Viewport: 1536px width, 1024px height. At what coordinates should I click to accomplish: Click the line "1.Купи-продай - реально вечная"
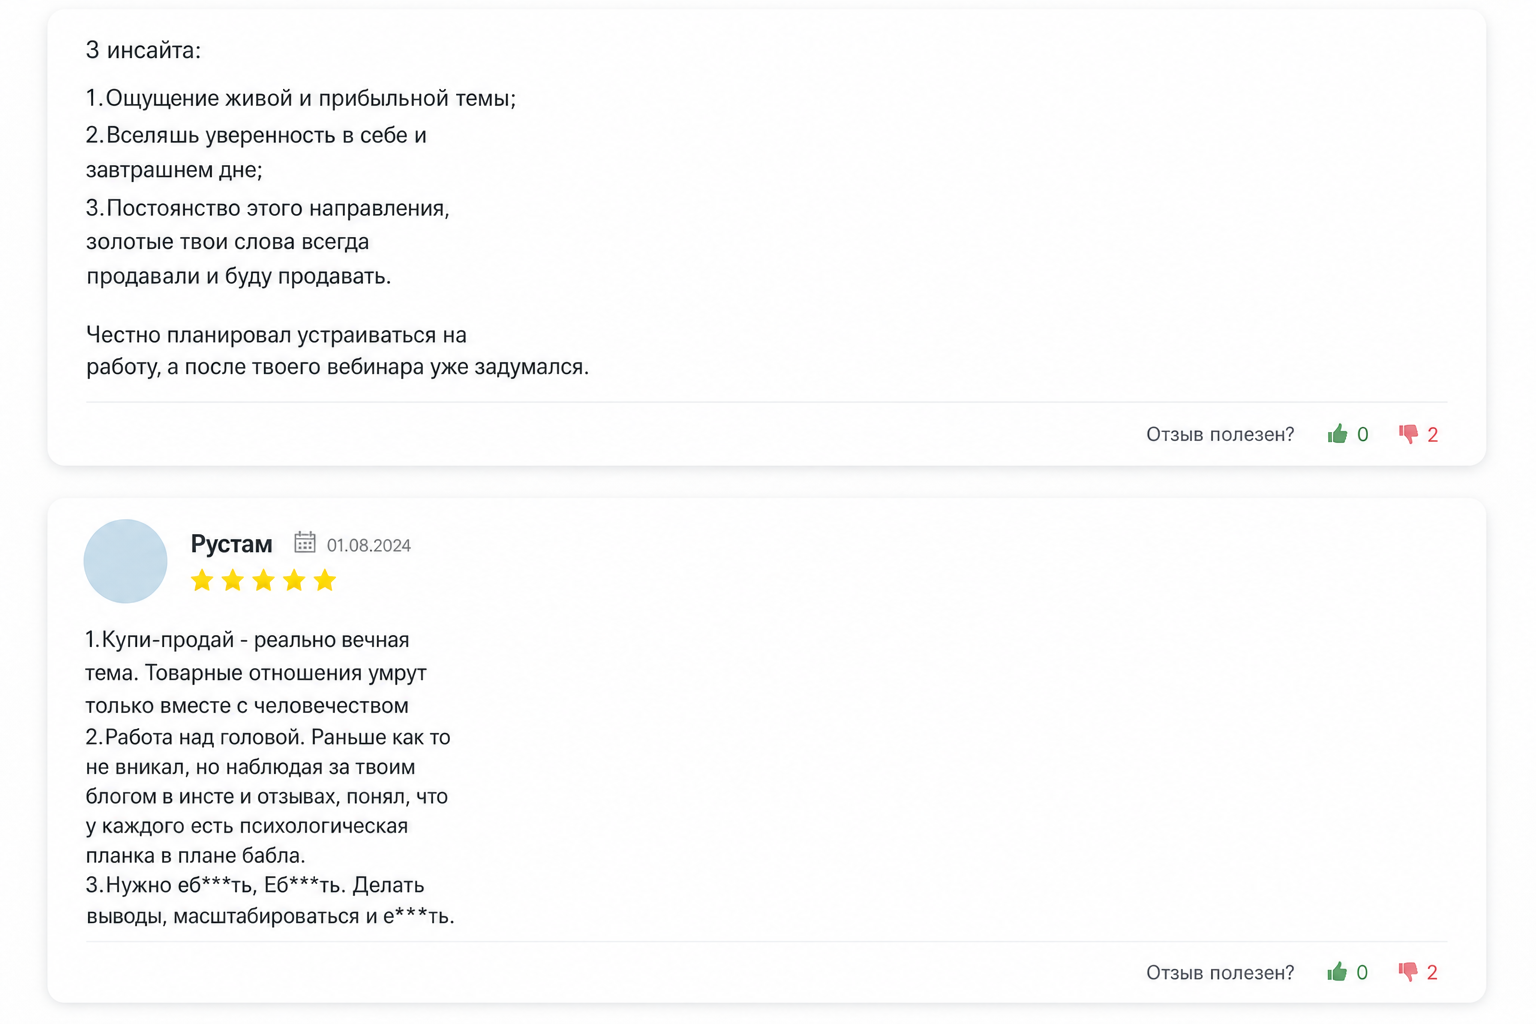[247, 640]
